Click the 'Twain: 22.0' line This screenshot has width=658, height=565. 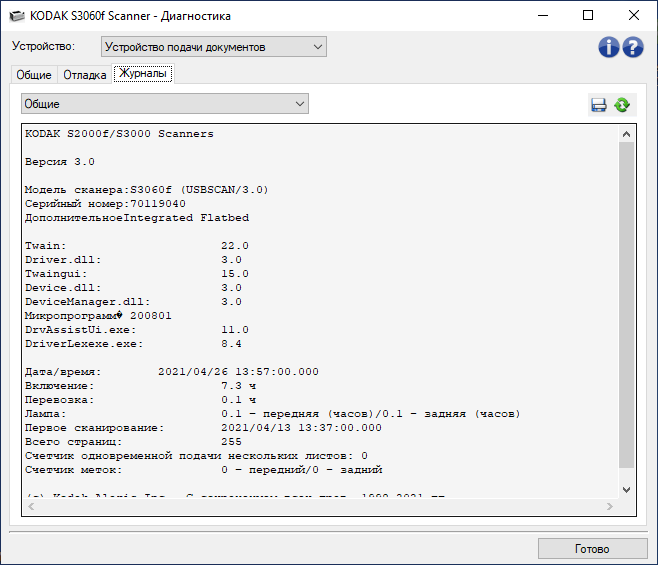pyautogui.click(x=137, y=246)
